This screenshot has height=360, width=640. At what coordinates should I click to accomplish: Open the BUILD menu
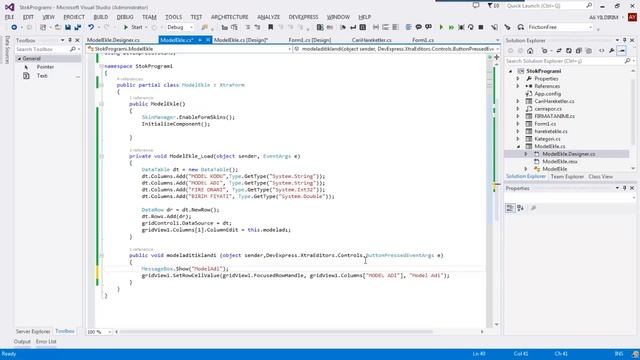101,17
